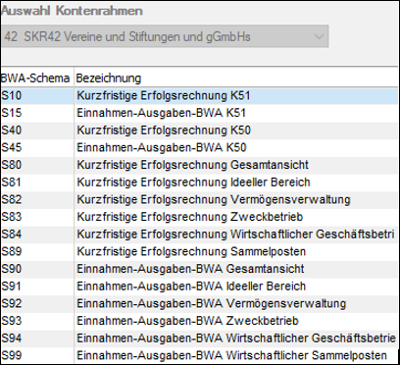This screenshot has width=400, height=365.
Task: Click schema code S15 cell
Action: pos(37,113)
